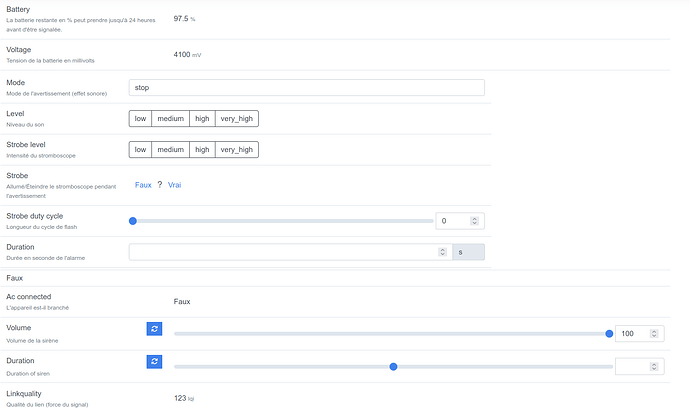This screenshot has width=690, height=408.
Task: Set Level to low
Action: point(140,118)
